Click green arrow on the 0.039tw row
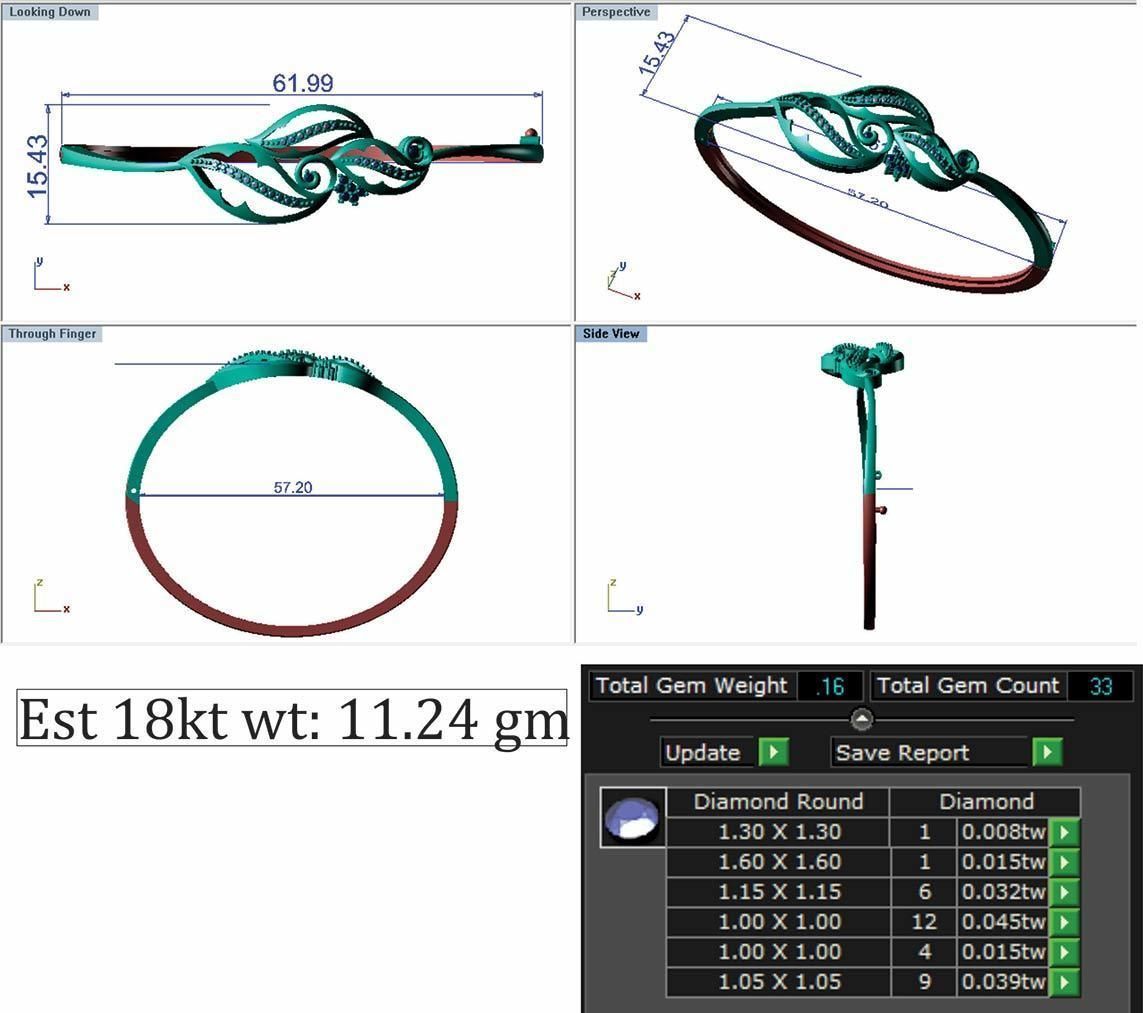This screenshot has width=1143, height=1013. pos(1064,982)
